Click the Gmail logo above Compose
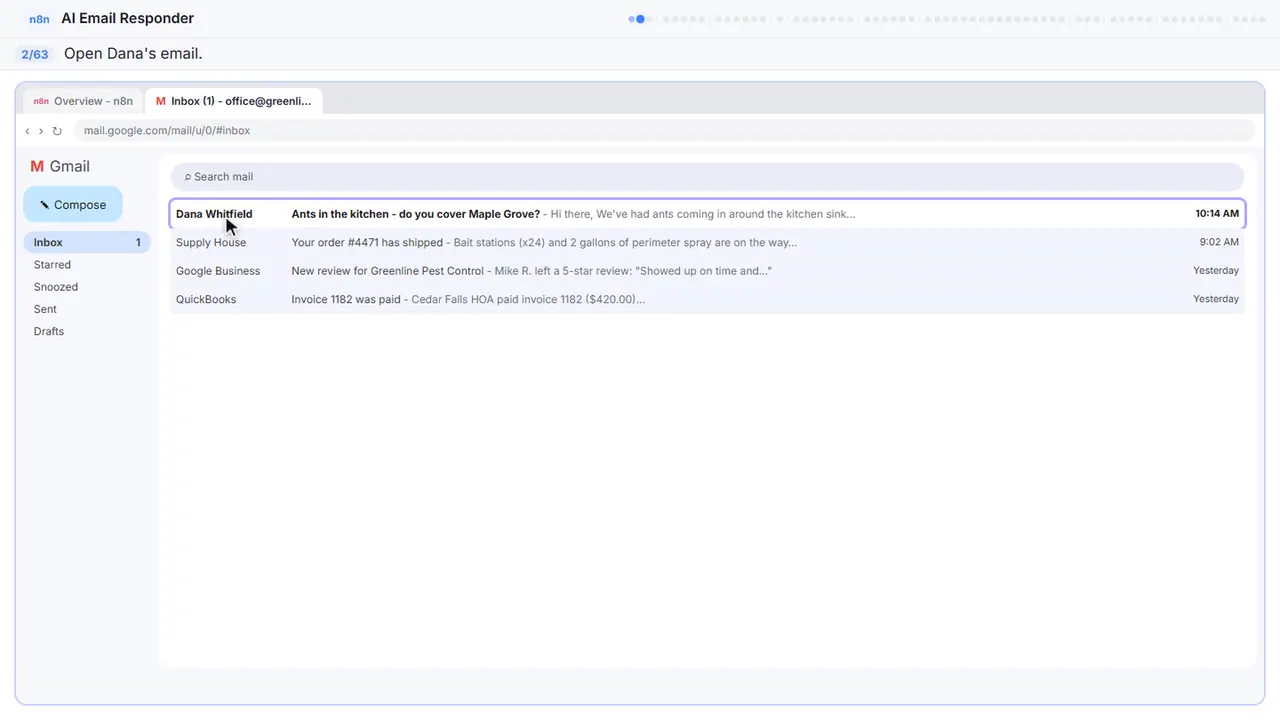Image resolution: width=1280 pixels, height=720 pixels. click(60, 167)
